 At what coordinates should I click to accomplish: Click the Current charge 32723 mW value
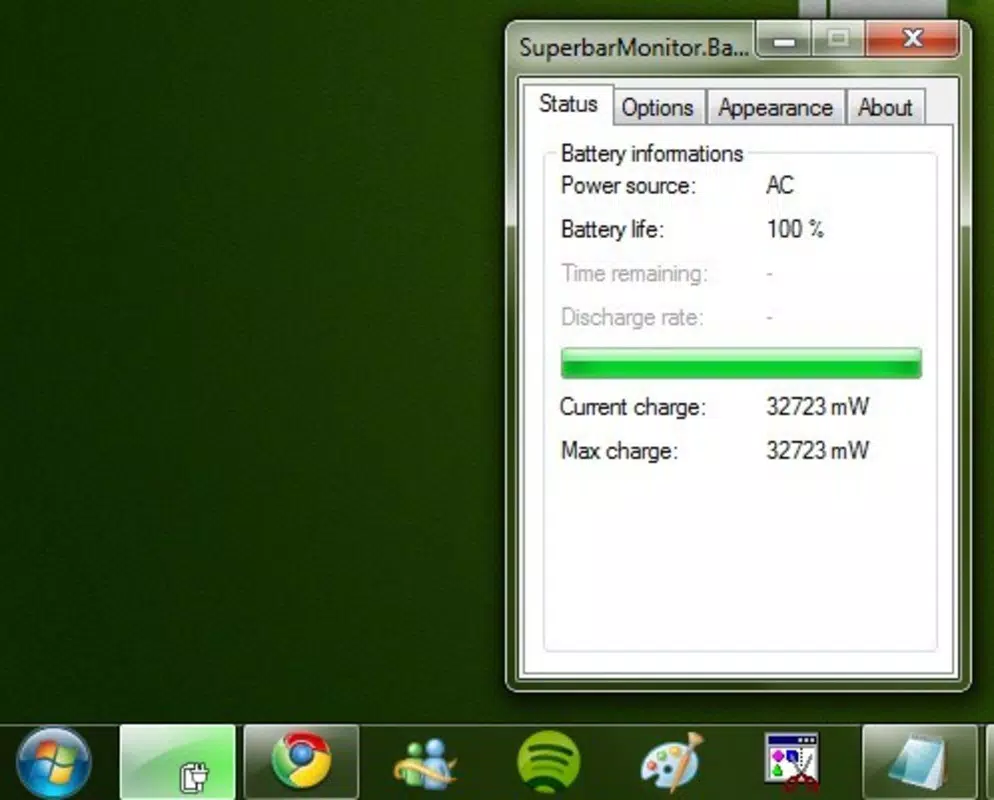click(818, 406)
